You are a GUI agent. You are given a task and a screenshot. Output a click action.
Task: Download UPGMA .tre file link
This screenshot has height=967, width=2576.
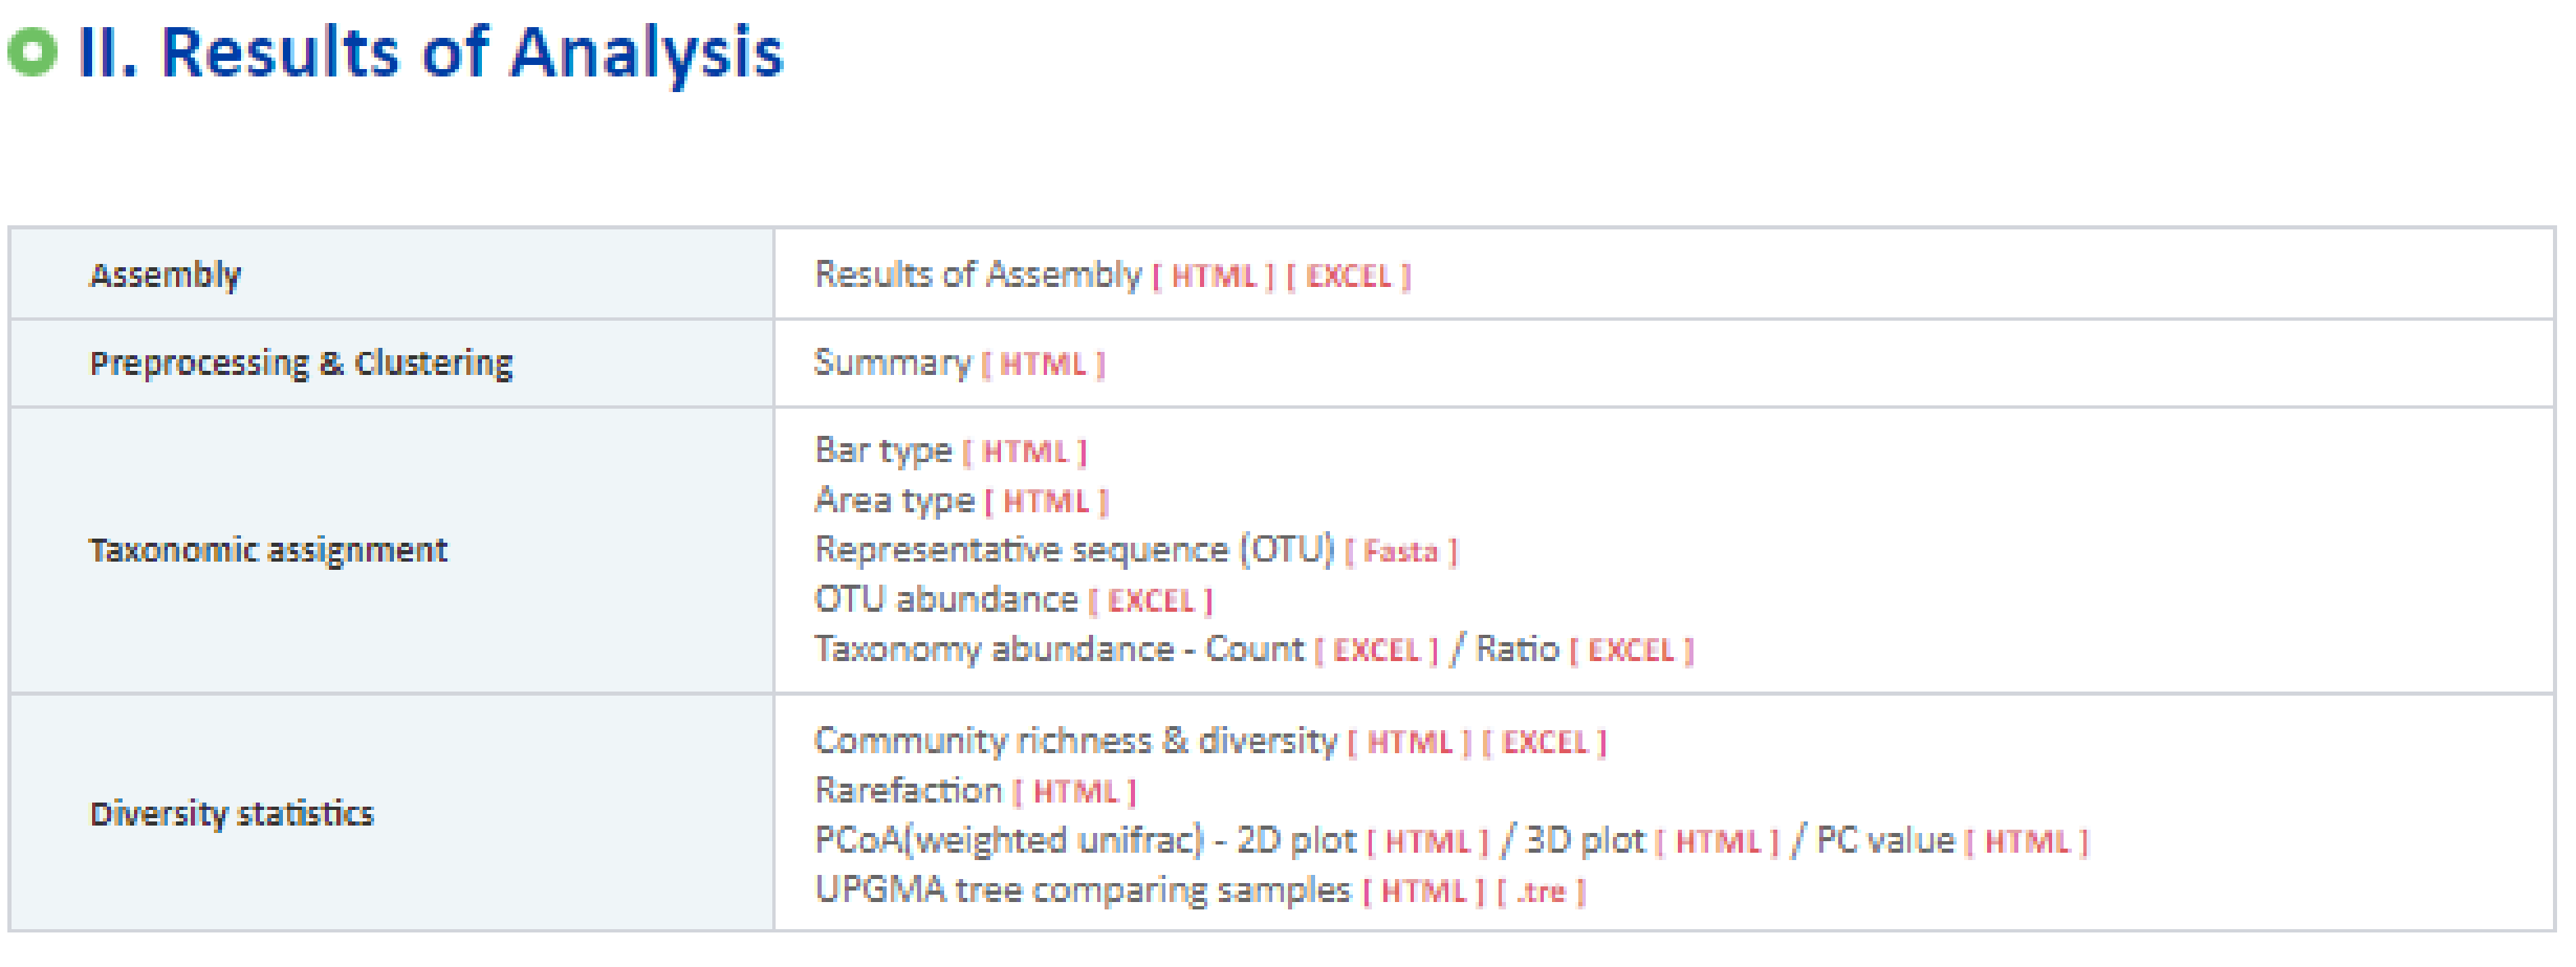point(1541,892)
